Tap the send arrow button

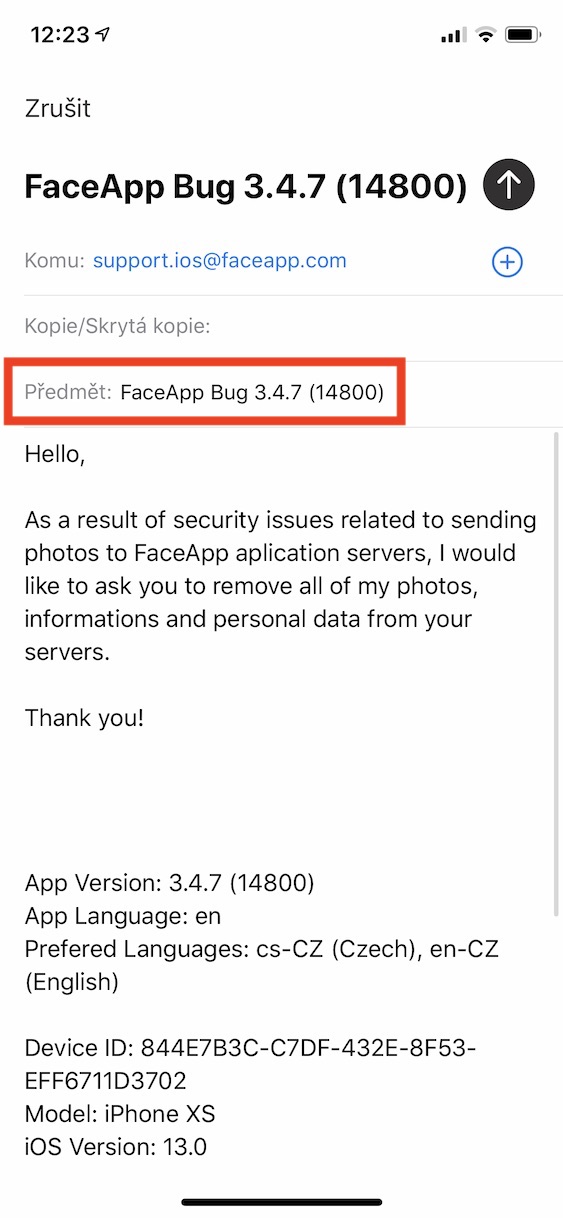click(509, 184)
